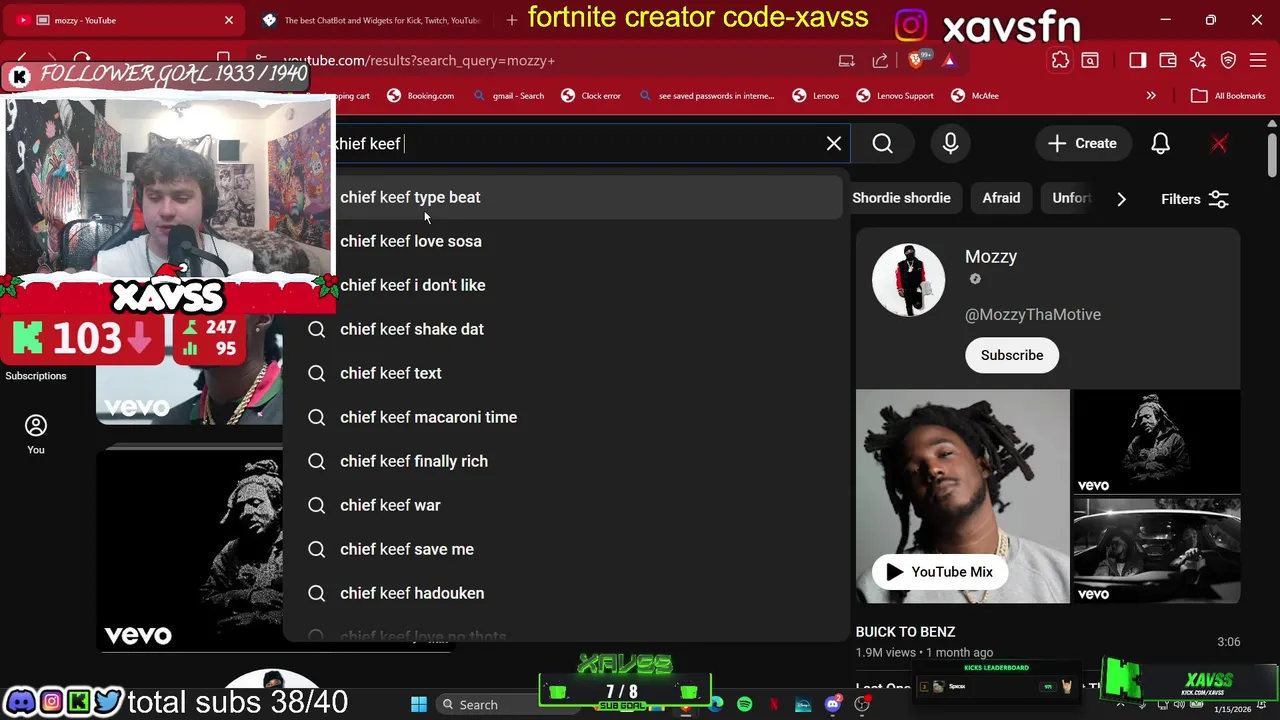Open the @MozzyThaMotive channel handle
This screenshot has width=1280, height=720.
coord(1033,314)
